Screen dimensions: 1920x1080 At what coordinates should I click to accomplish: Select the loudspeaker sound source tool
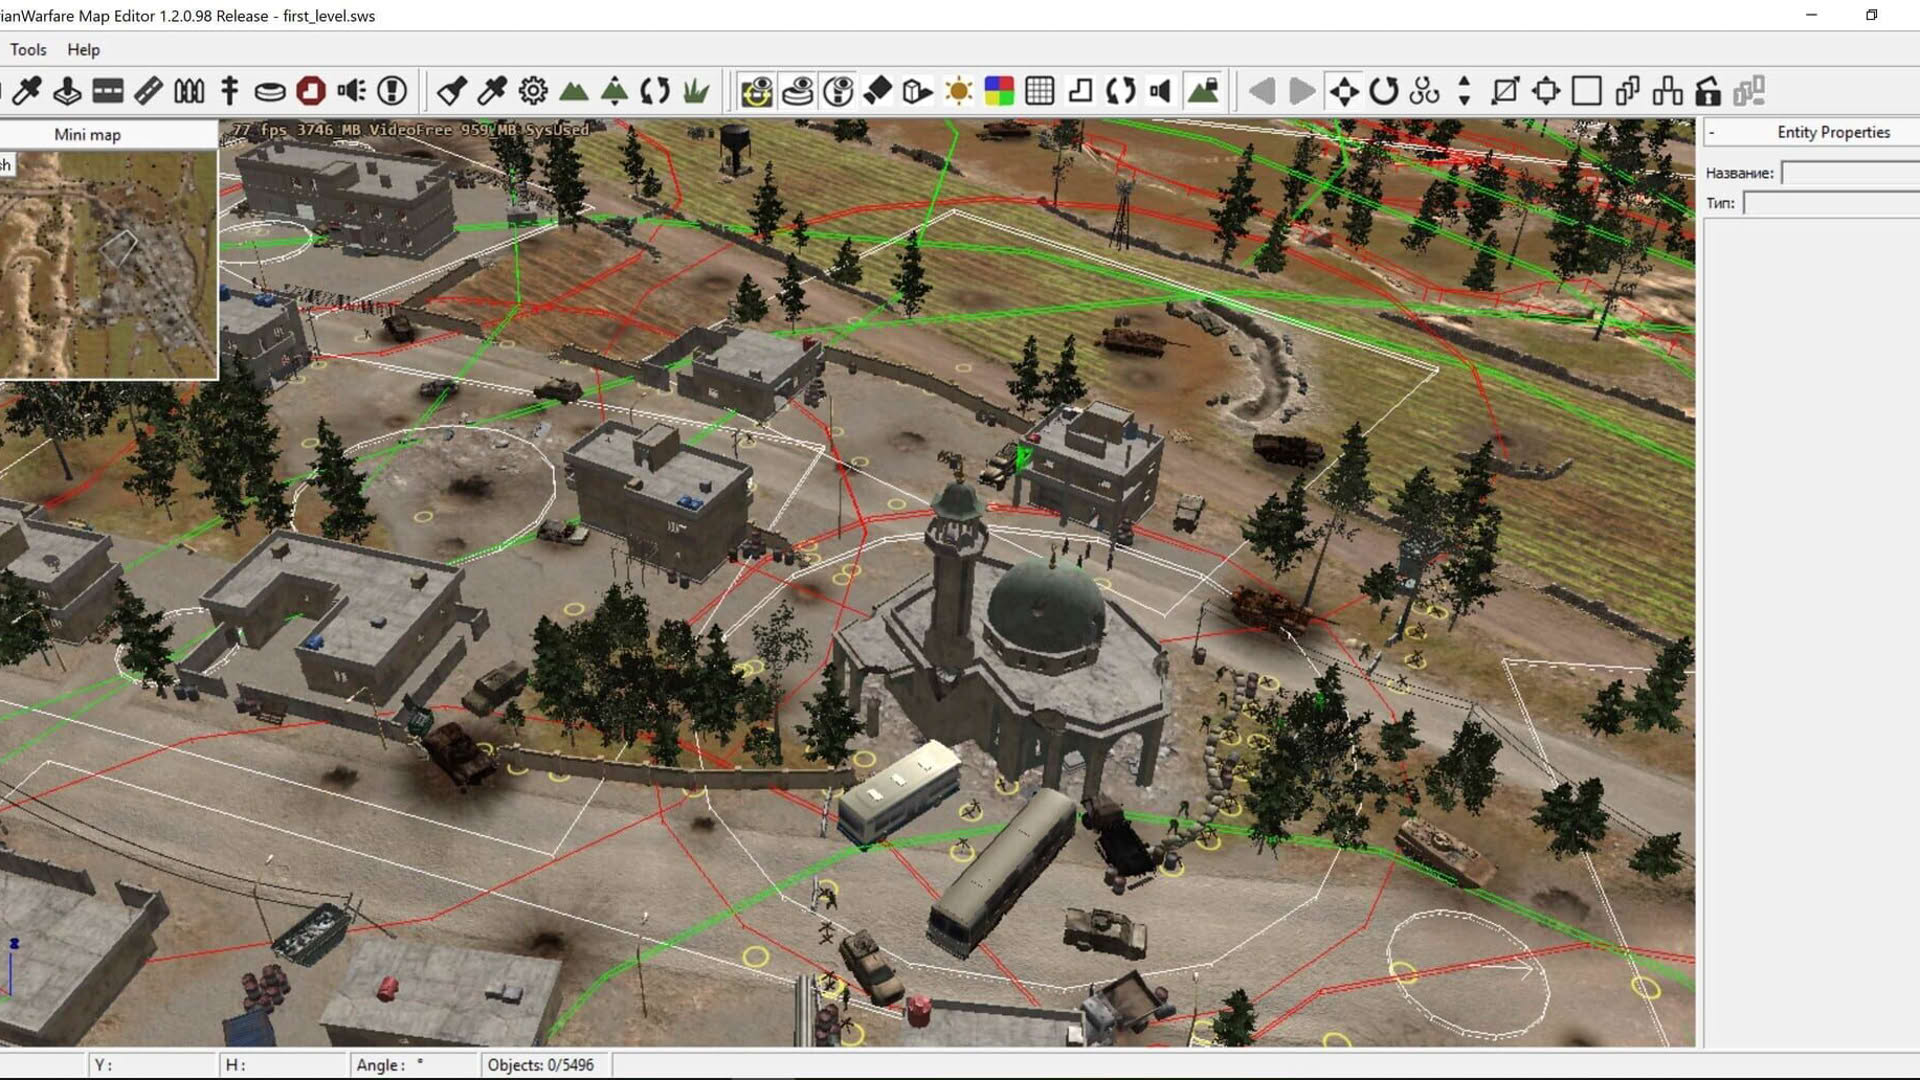[351, 91]
